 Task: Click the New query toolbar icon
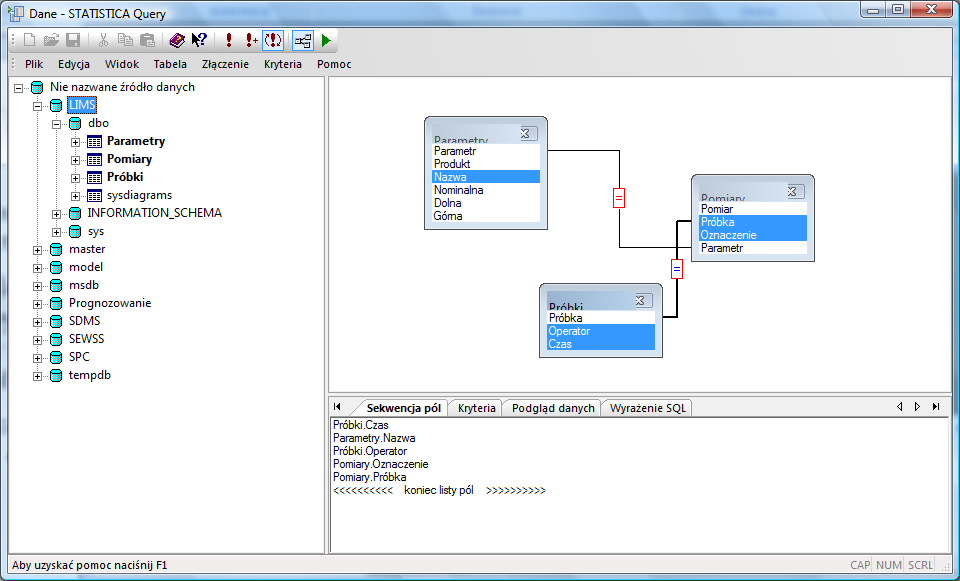point(29,40)
